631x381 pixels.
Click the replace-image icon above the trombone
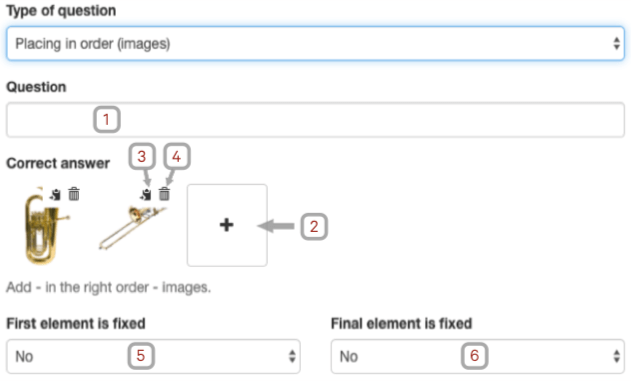pyautogui.click(x=146, y=195)
